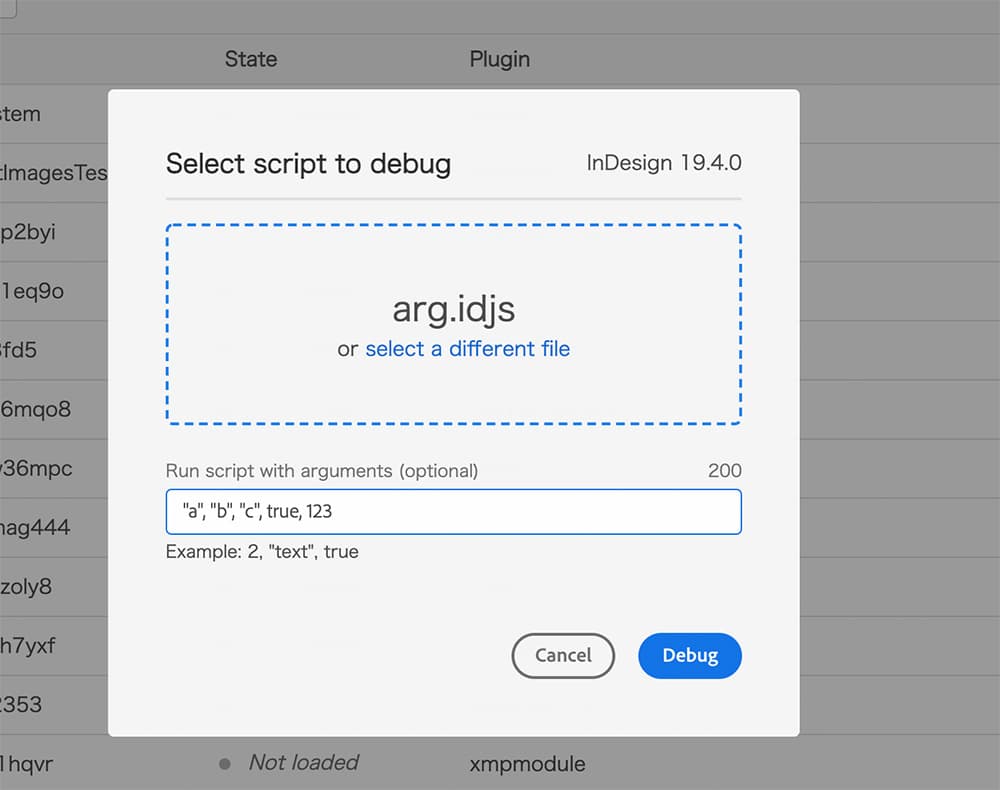The height and width of the screenshot is (790, 1000).
Task: Select the row ending in zoly8
Action: 26,587
